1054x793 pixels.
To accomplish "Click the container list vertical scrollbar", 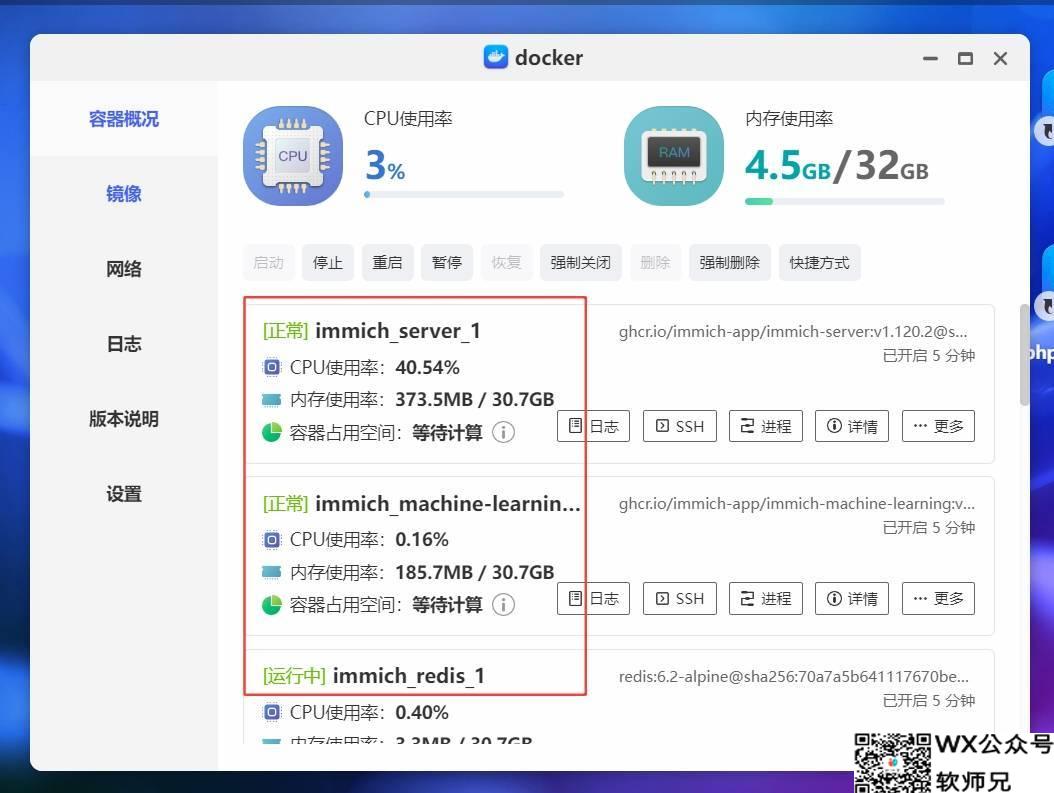I will point(1024,355).
